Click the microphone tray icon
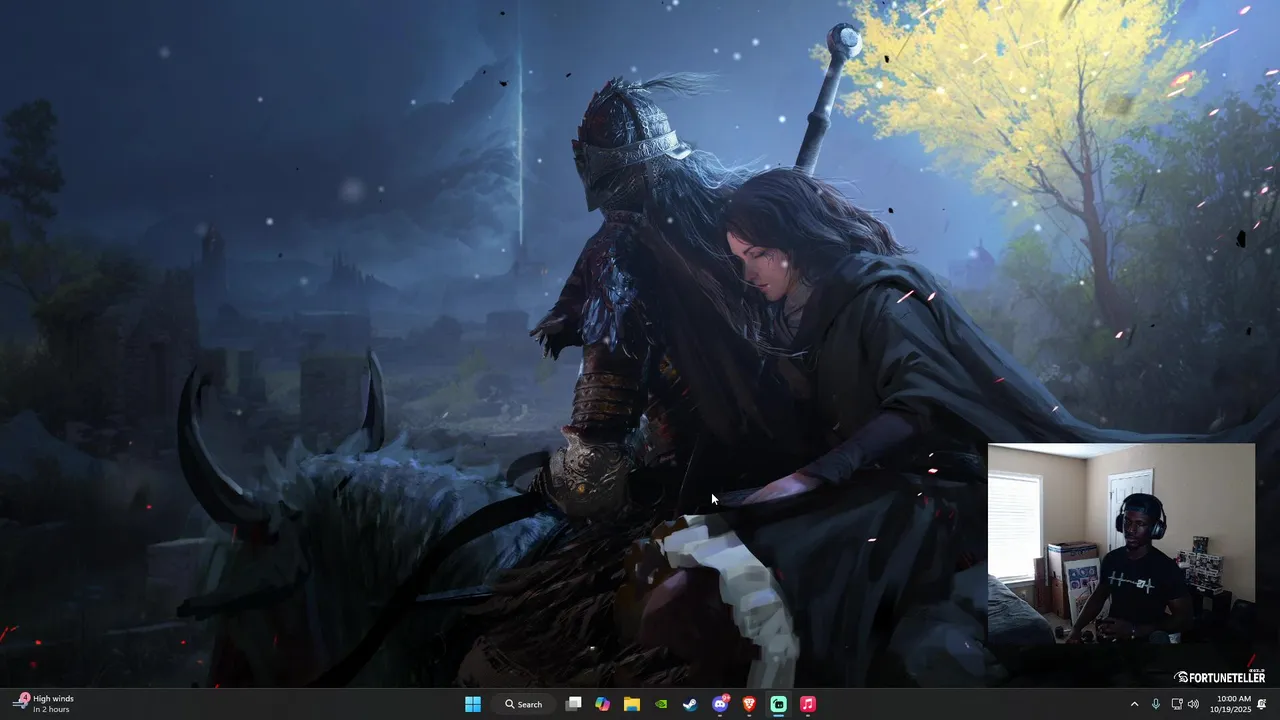Viewport: 1280px width, 720px height. point(1156,704)
